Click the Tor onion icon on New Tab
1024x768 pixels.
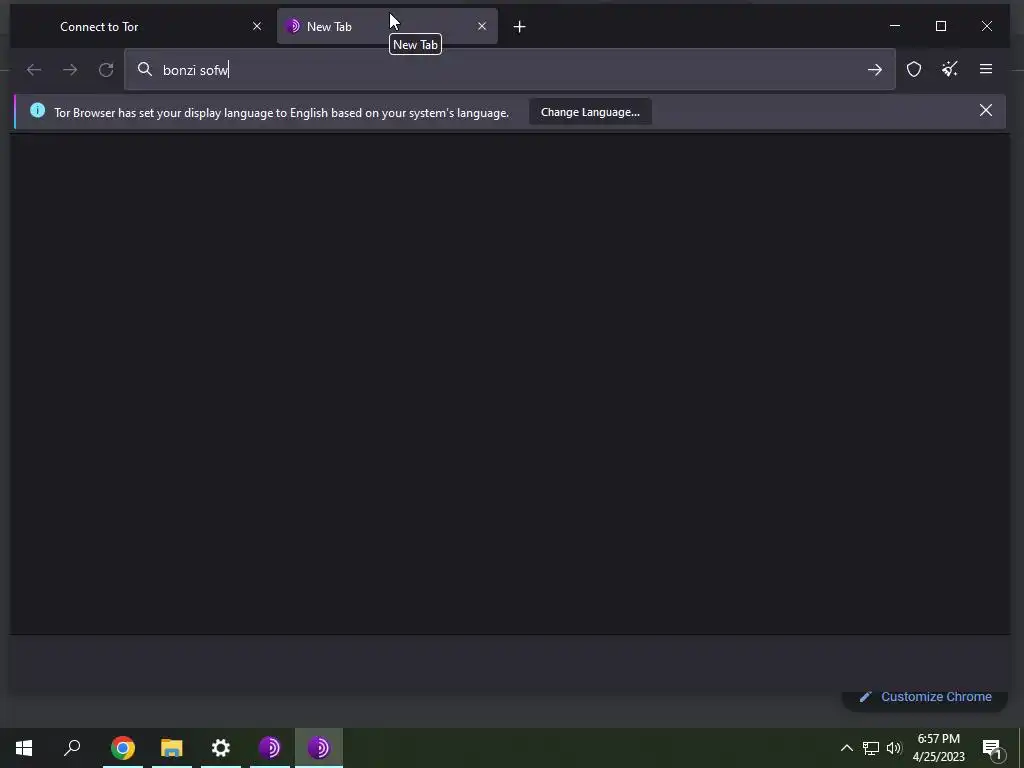293,26
